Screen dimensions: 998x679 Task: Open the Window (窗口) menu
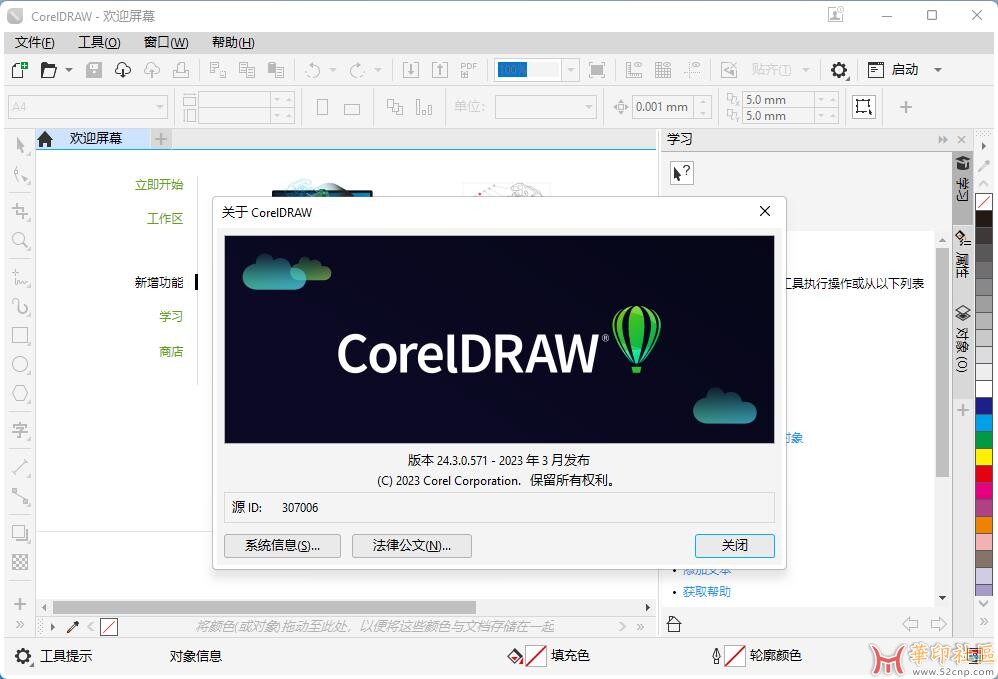[x=166, y=43]
